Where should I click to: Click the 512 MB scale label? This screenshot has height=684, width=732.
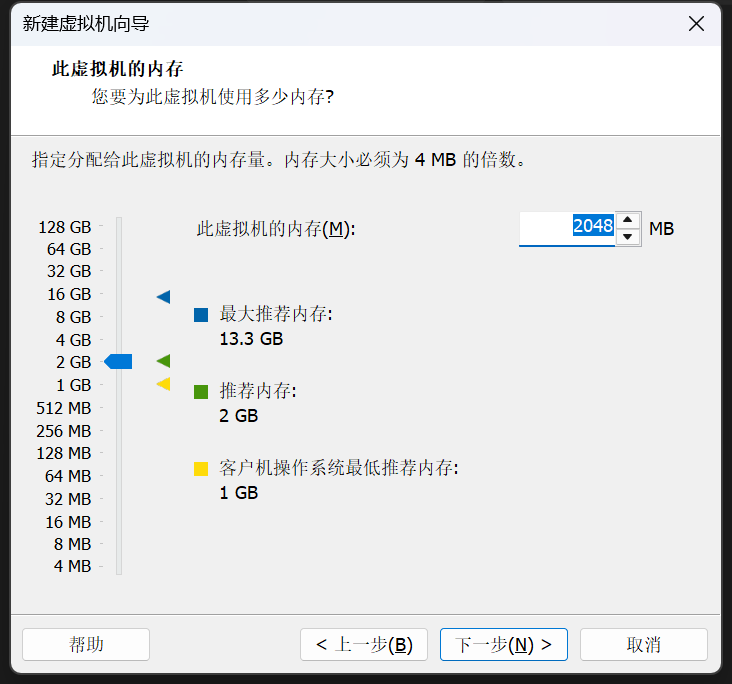[63, 408]
